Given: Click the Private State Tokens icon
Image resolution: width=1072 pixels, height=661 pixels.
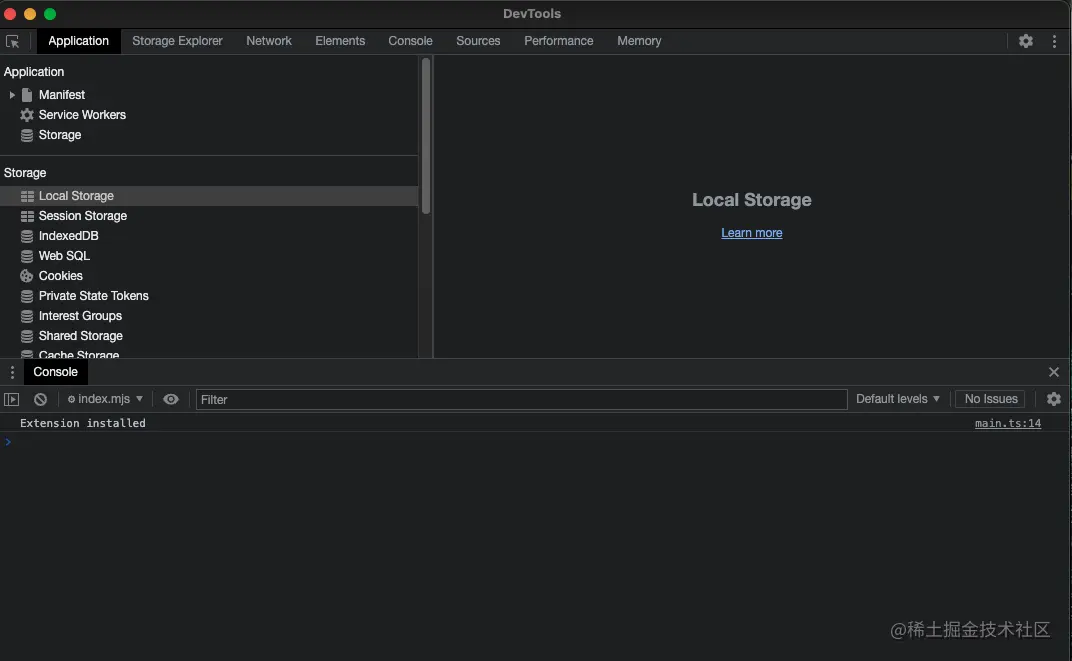Looking at the screenshot, I should 27,296.
